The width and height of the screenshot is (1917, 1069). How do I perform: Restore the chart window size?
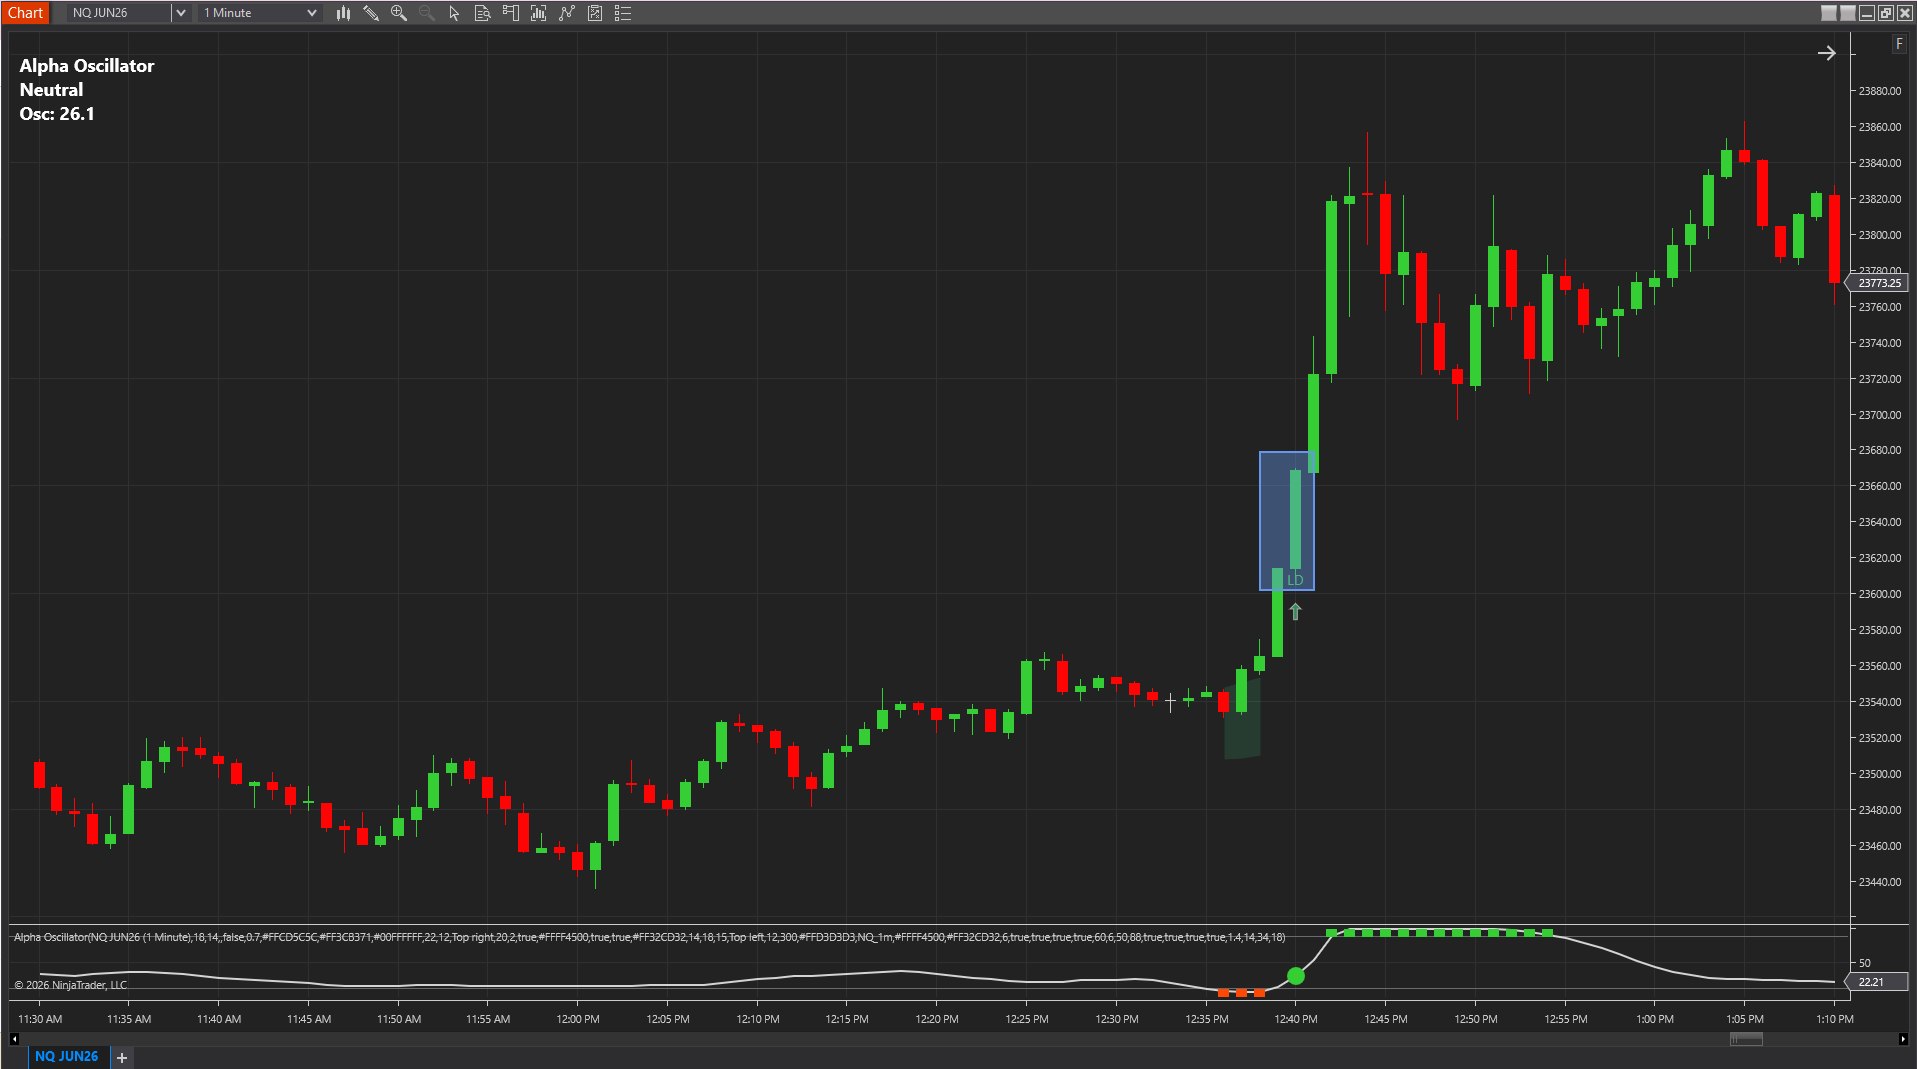pyautogui.click(x=1886, y=13)
